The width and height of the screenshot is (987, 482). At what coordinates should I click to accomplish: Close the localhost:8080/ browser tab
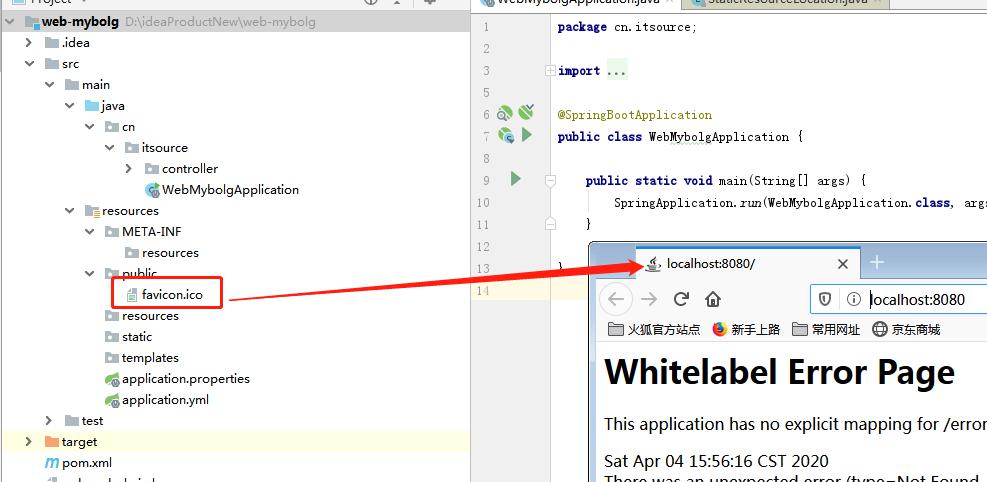[x=843, y=264]
